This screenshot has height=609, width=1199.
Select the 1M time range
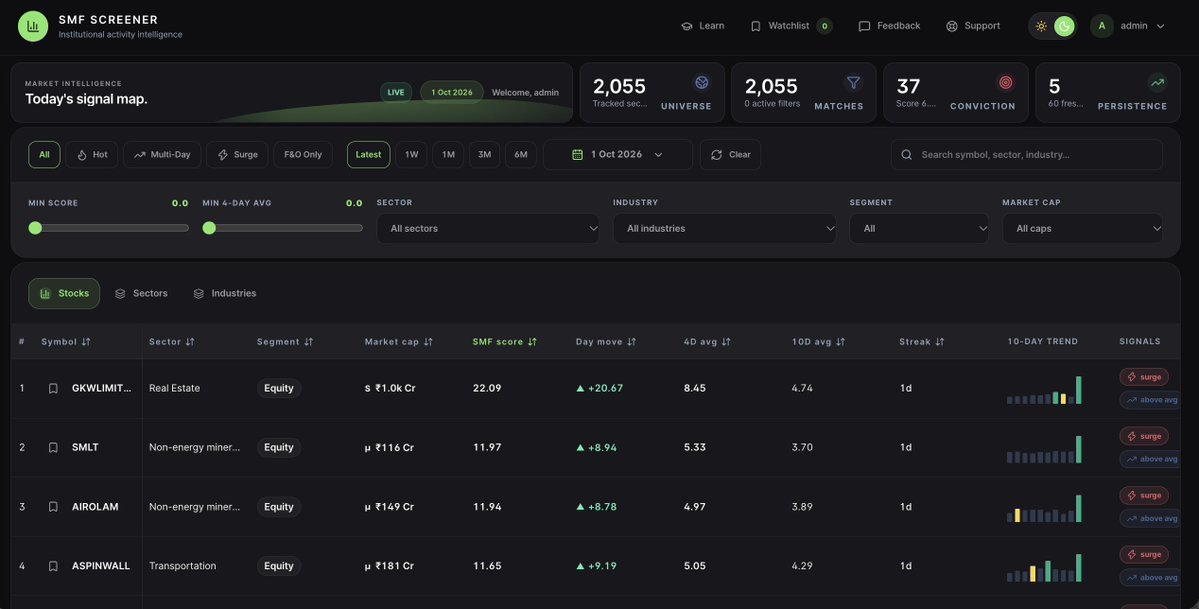448,155
